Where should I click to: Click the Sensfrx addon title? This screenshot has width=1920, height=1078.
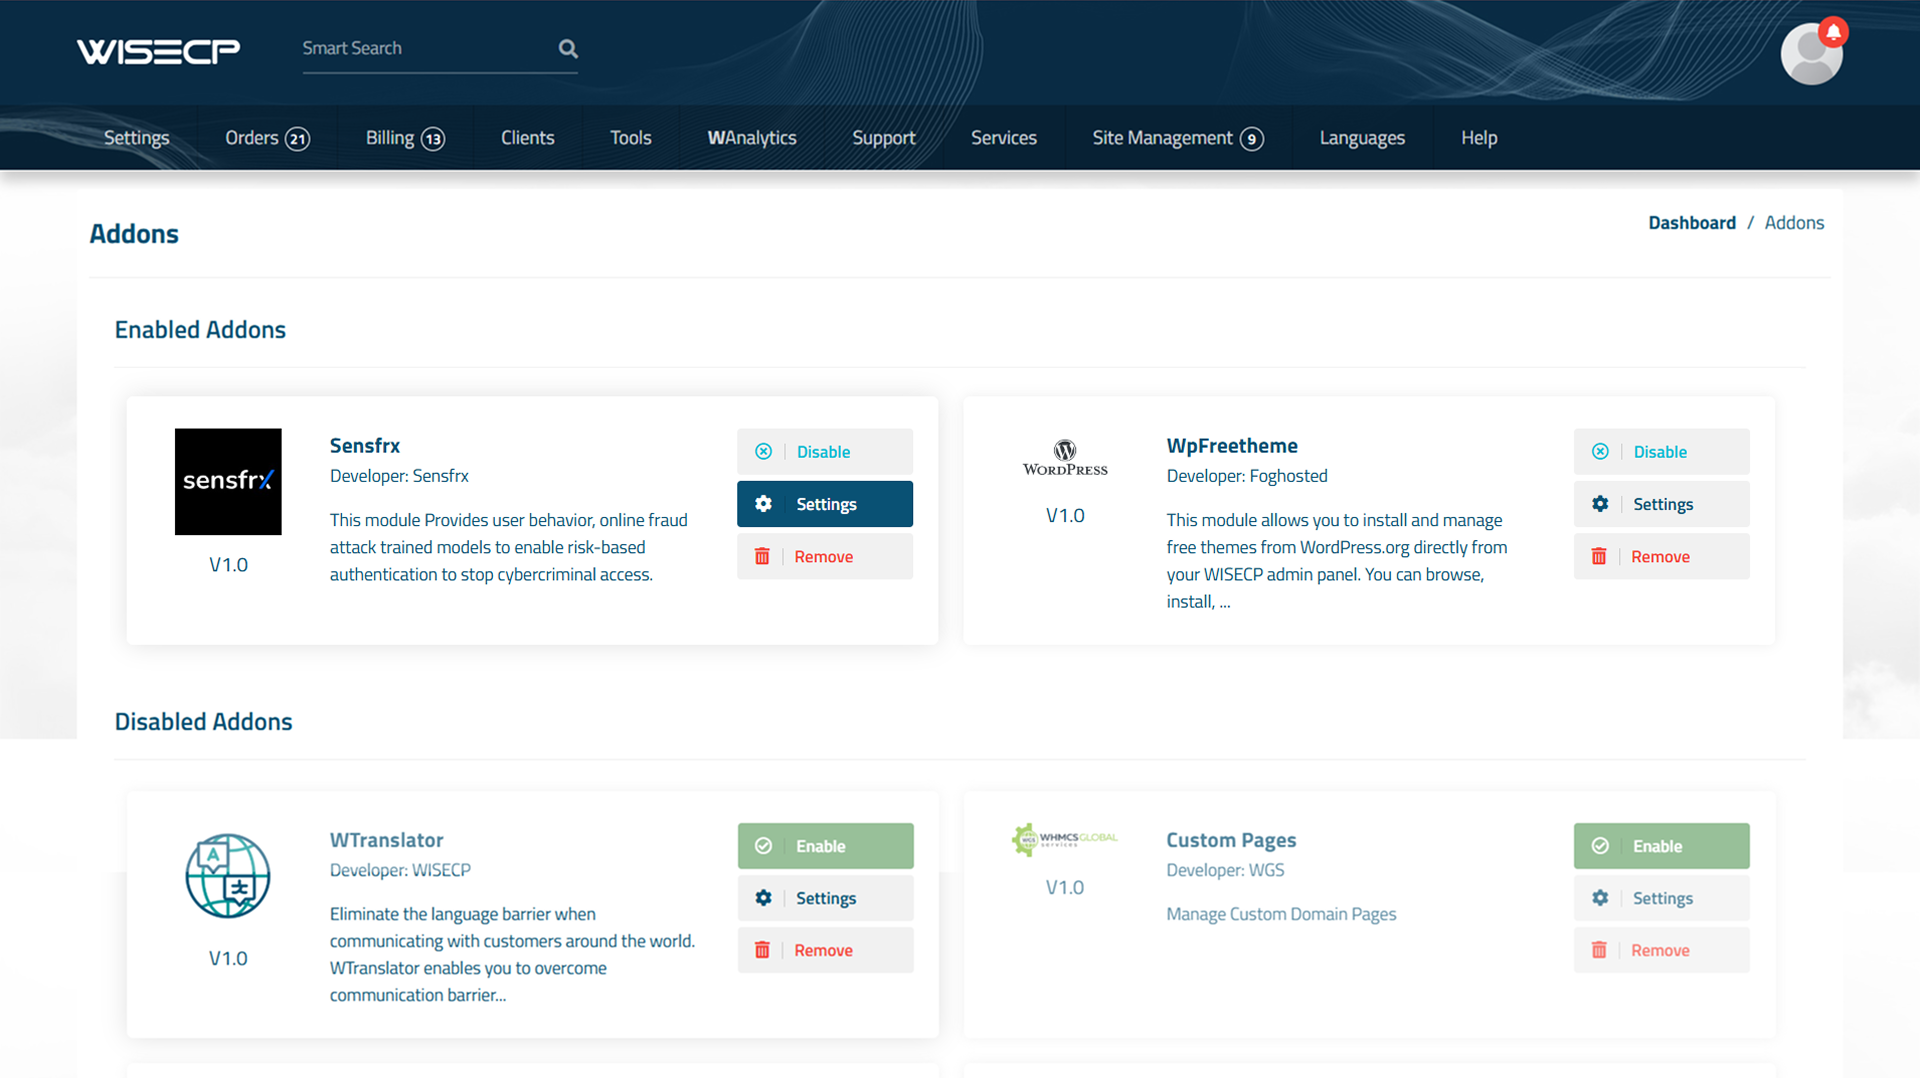point(365,446)
